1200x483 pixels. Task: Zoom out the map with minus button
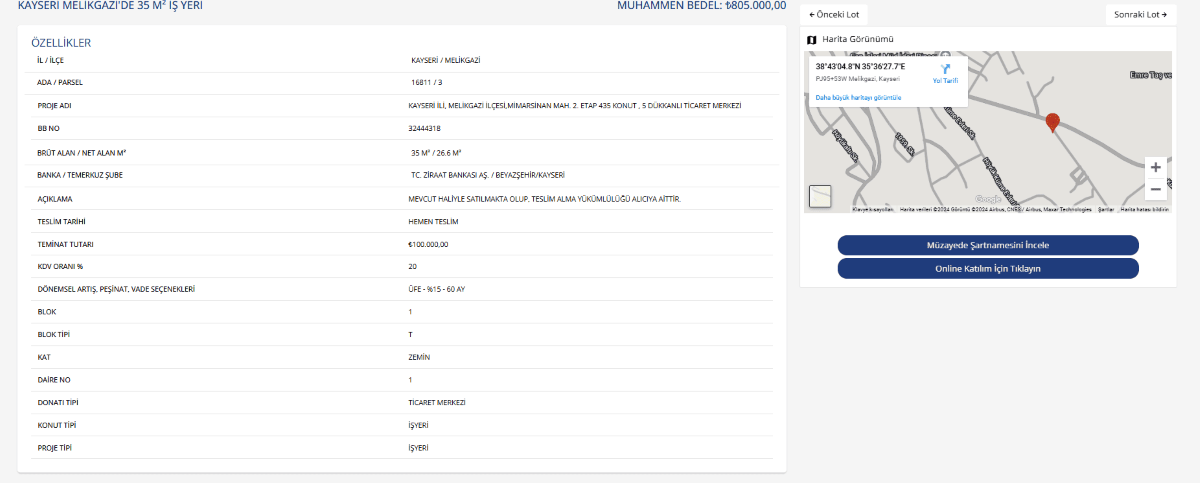pos(1156,189)
